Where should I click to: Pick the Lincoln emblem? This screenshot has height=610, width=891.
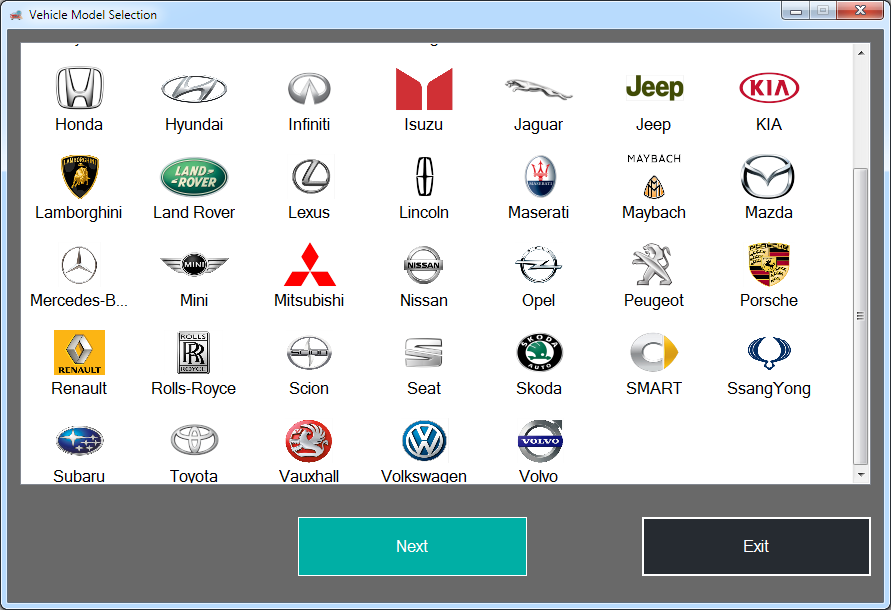(424, 176)
